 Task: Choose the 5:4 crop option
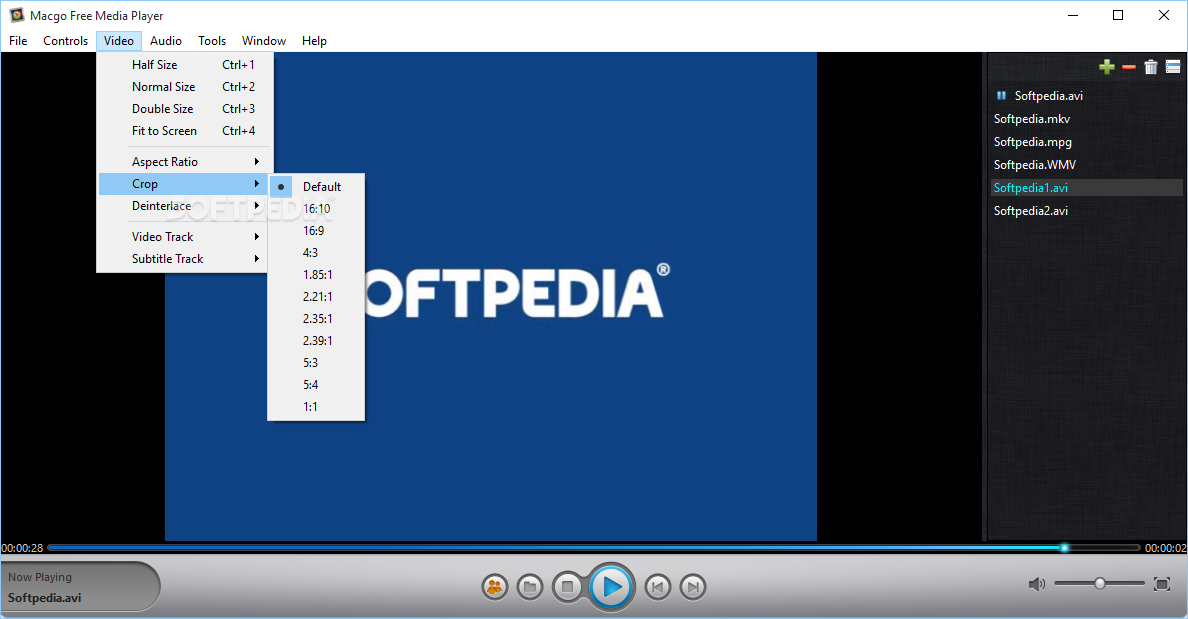click(317, 384)
